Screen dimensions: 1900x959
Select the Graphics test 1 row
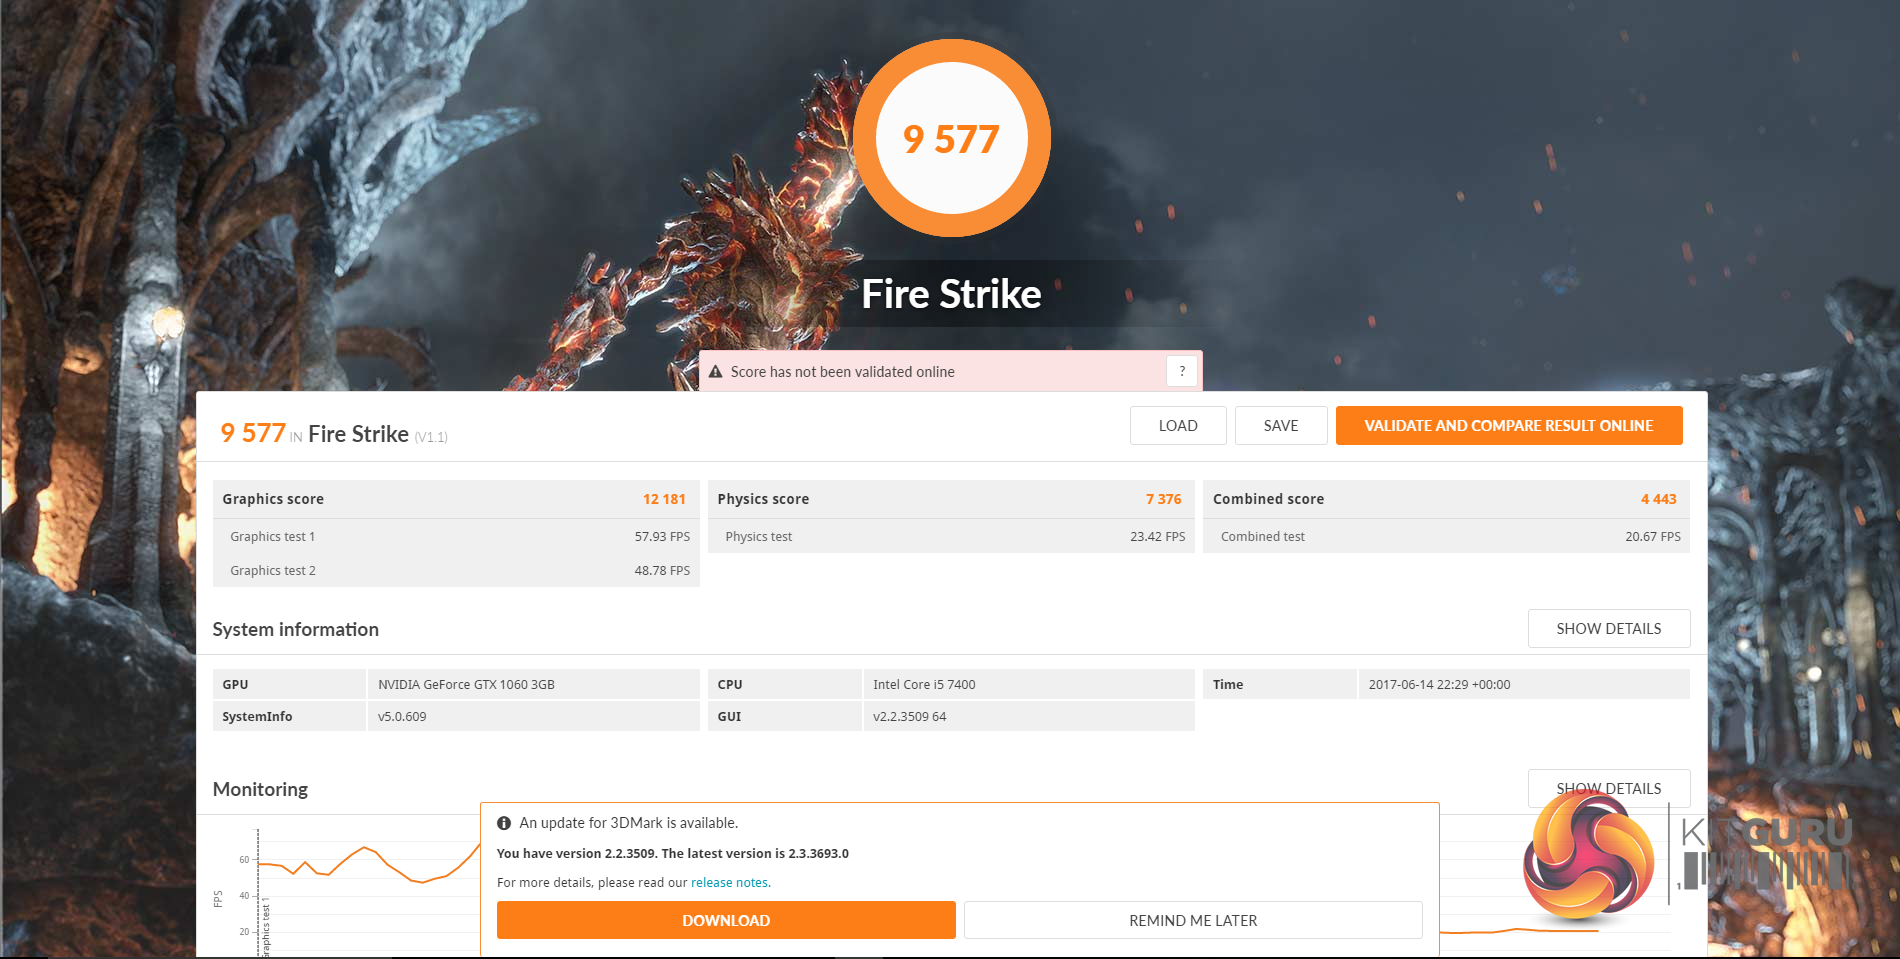coord(456,536)
